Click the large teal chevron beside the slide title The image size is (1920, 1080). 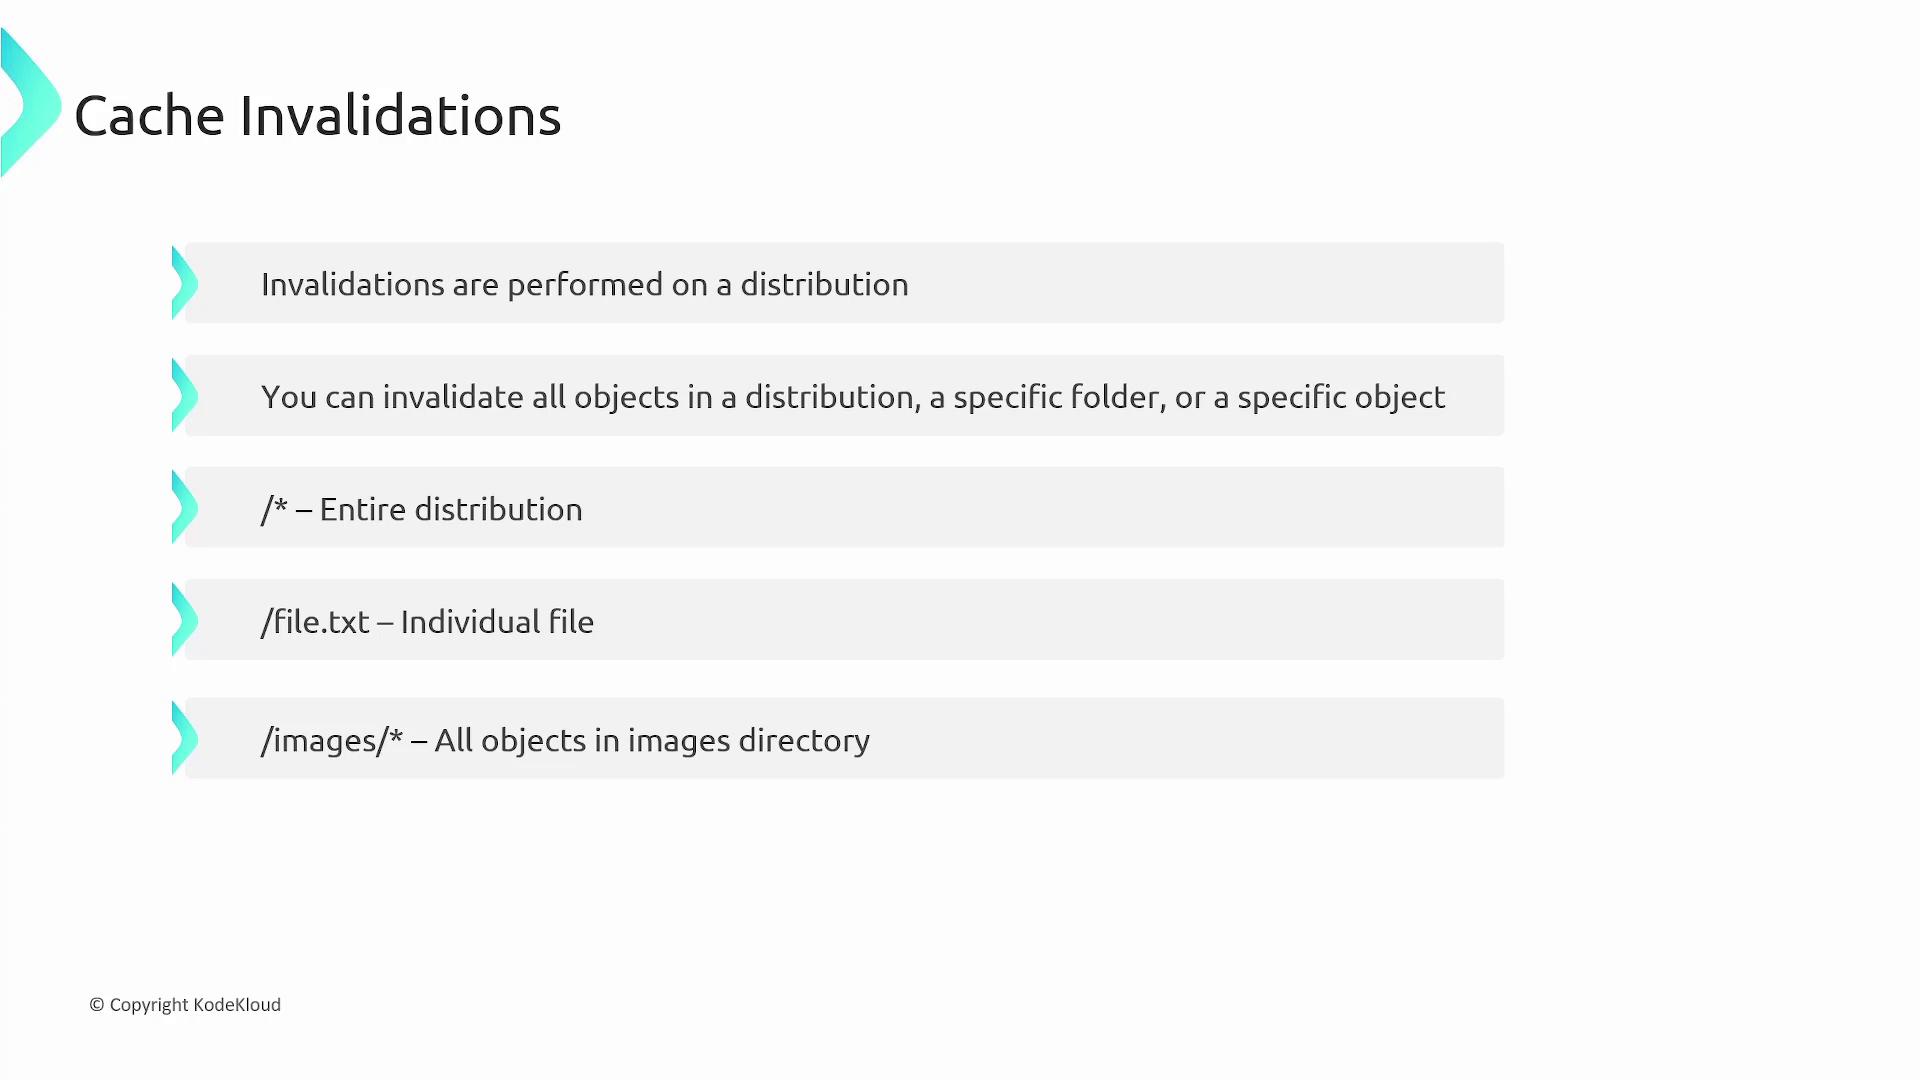coord(32,104)
